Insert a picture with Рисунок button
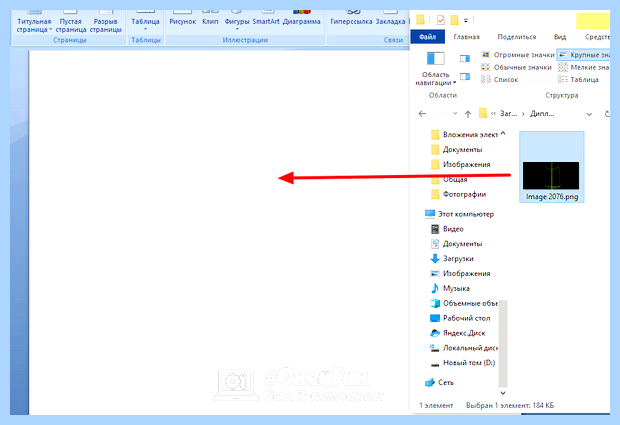 coord(183,20)
